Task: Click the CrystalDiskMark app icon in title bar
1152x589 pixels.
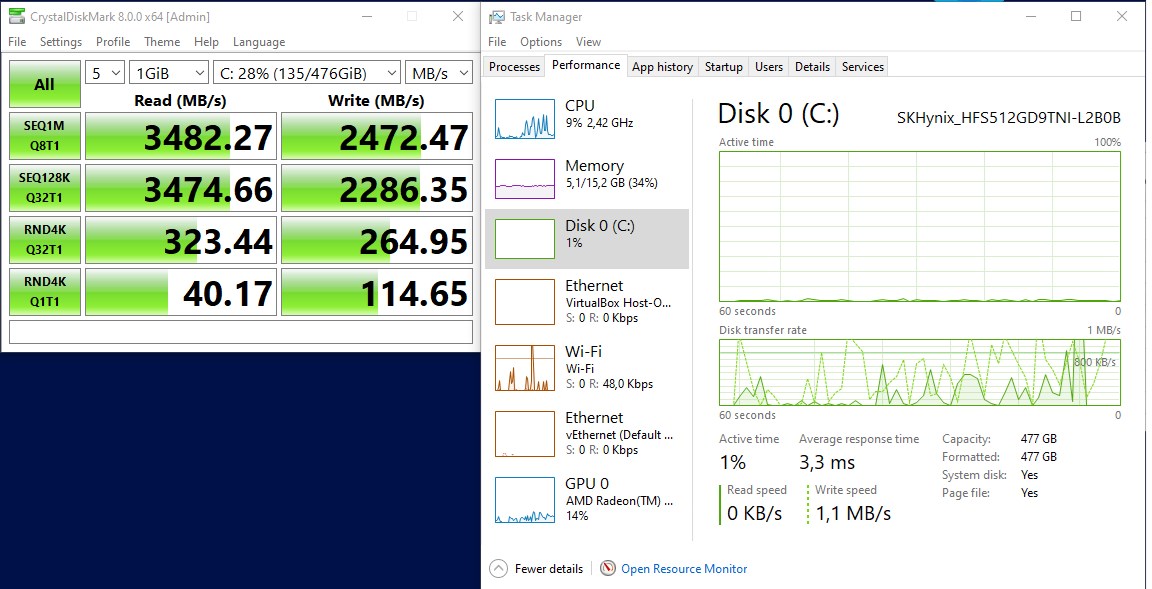Action: [16, 17]
